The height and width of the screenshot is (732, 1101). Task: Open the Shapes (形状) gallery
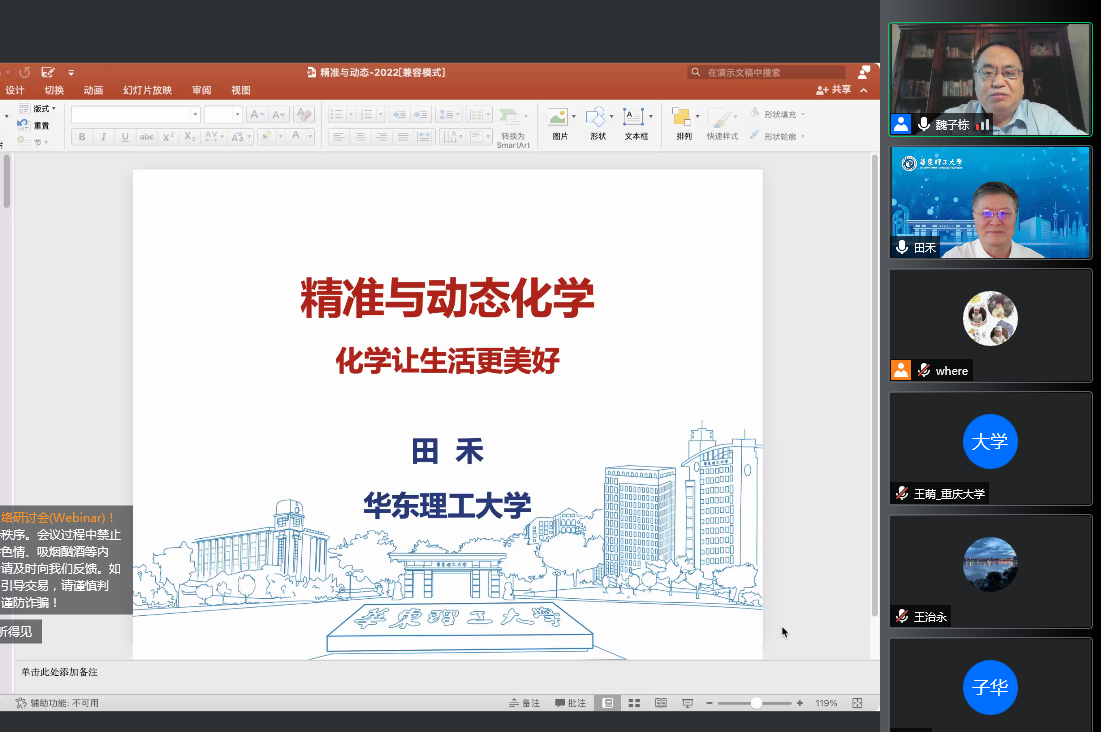[x=597, y=118]
